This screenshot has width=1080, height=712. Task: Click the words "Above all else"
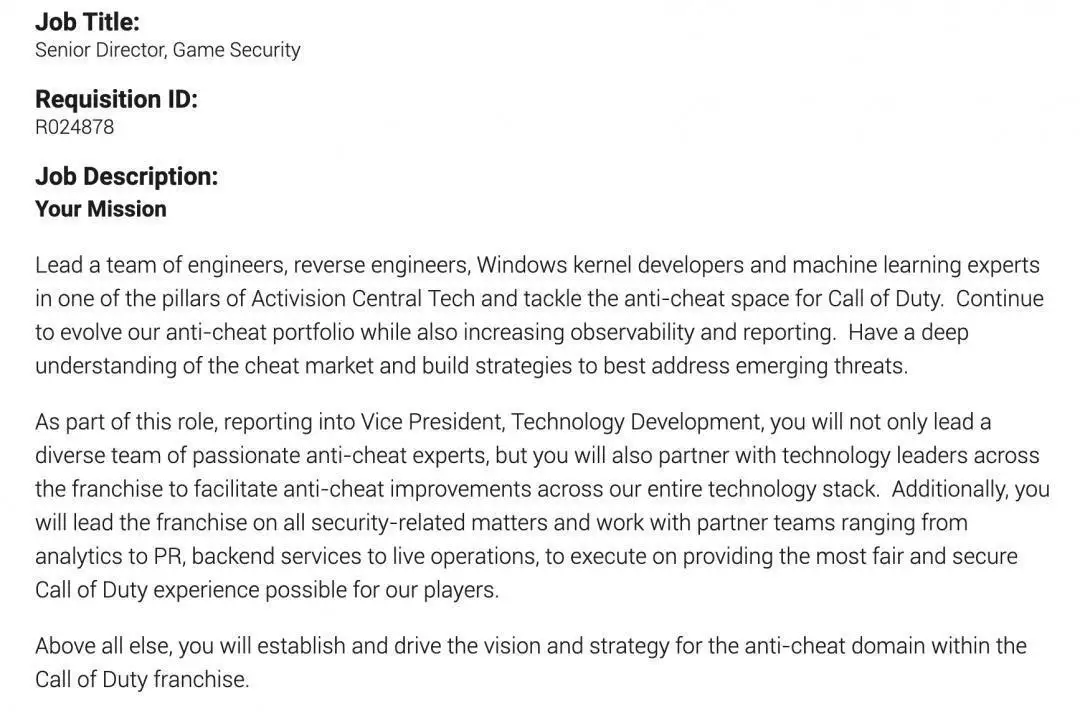101,646
